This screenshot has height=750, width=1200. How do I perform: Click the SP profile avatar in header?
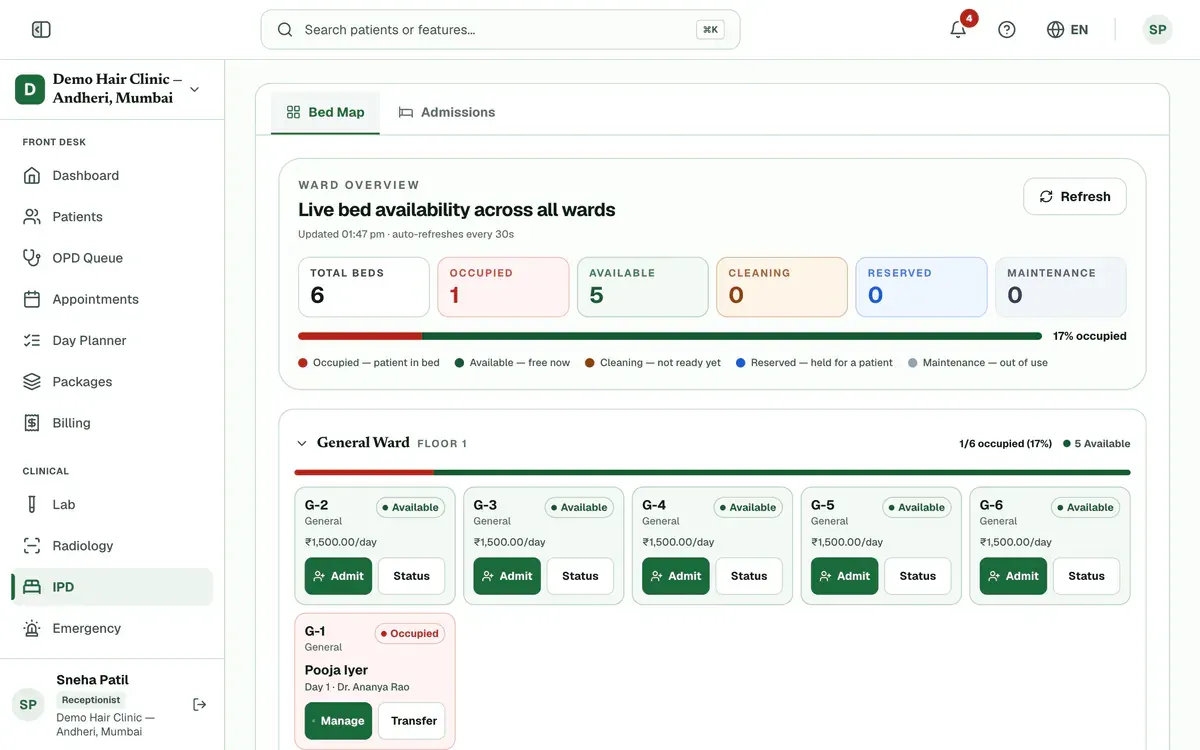coord(1157,30)
